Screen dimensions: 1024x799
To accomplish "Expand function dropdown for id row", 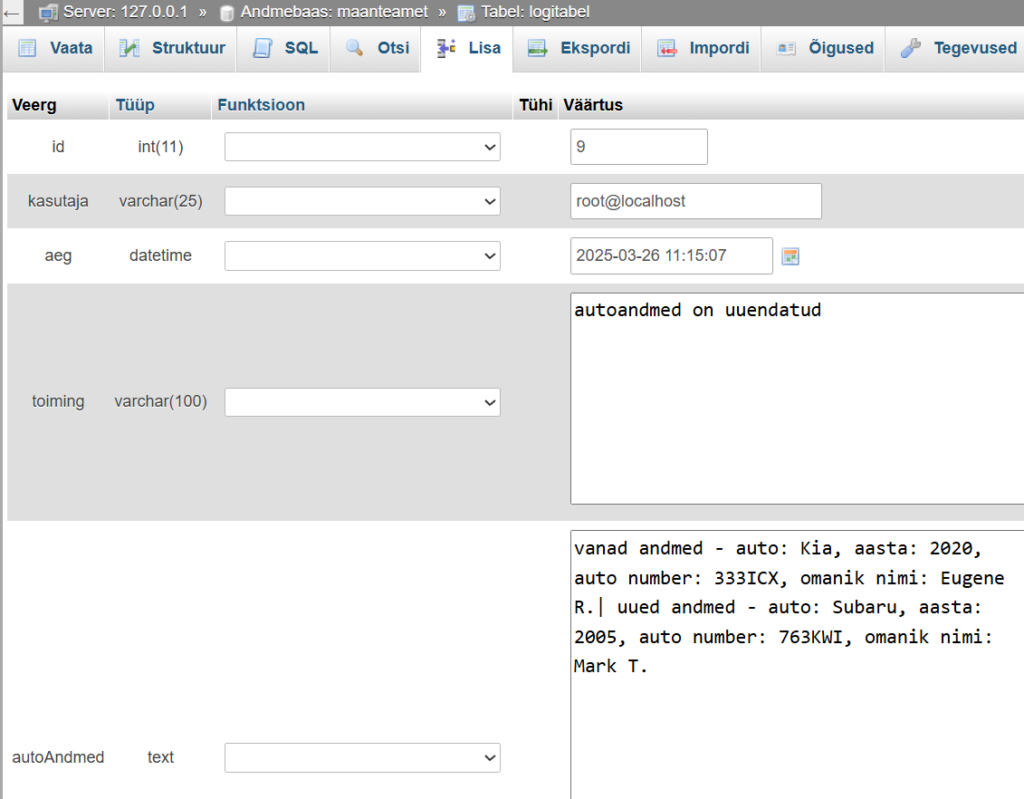I will pos(362,147).
